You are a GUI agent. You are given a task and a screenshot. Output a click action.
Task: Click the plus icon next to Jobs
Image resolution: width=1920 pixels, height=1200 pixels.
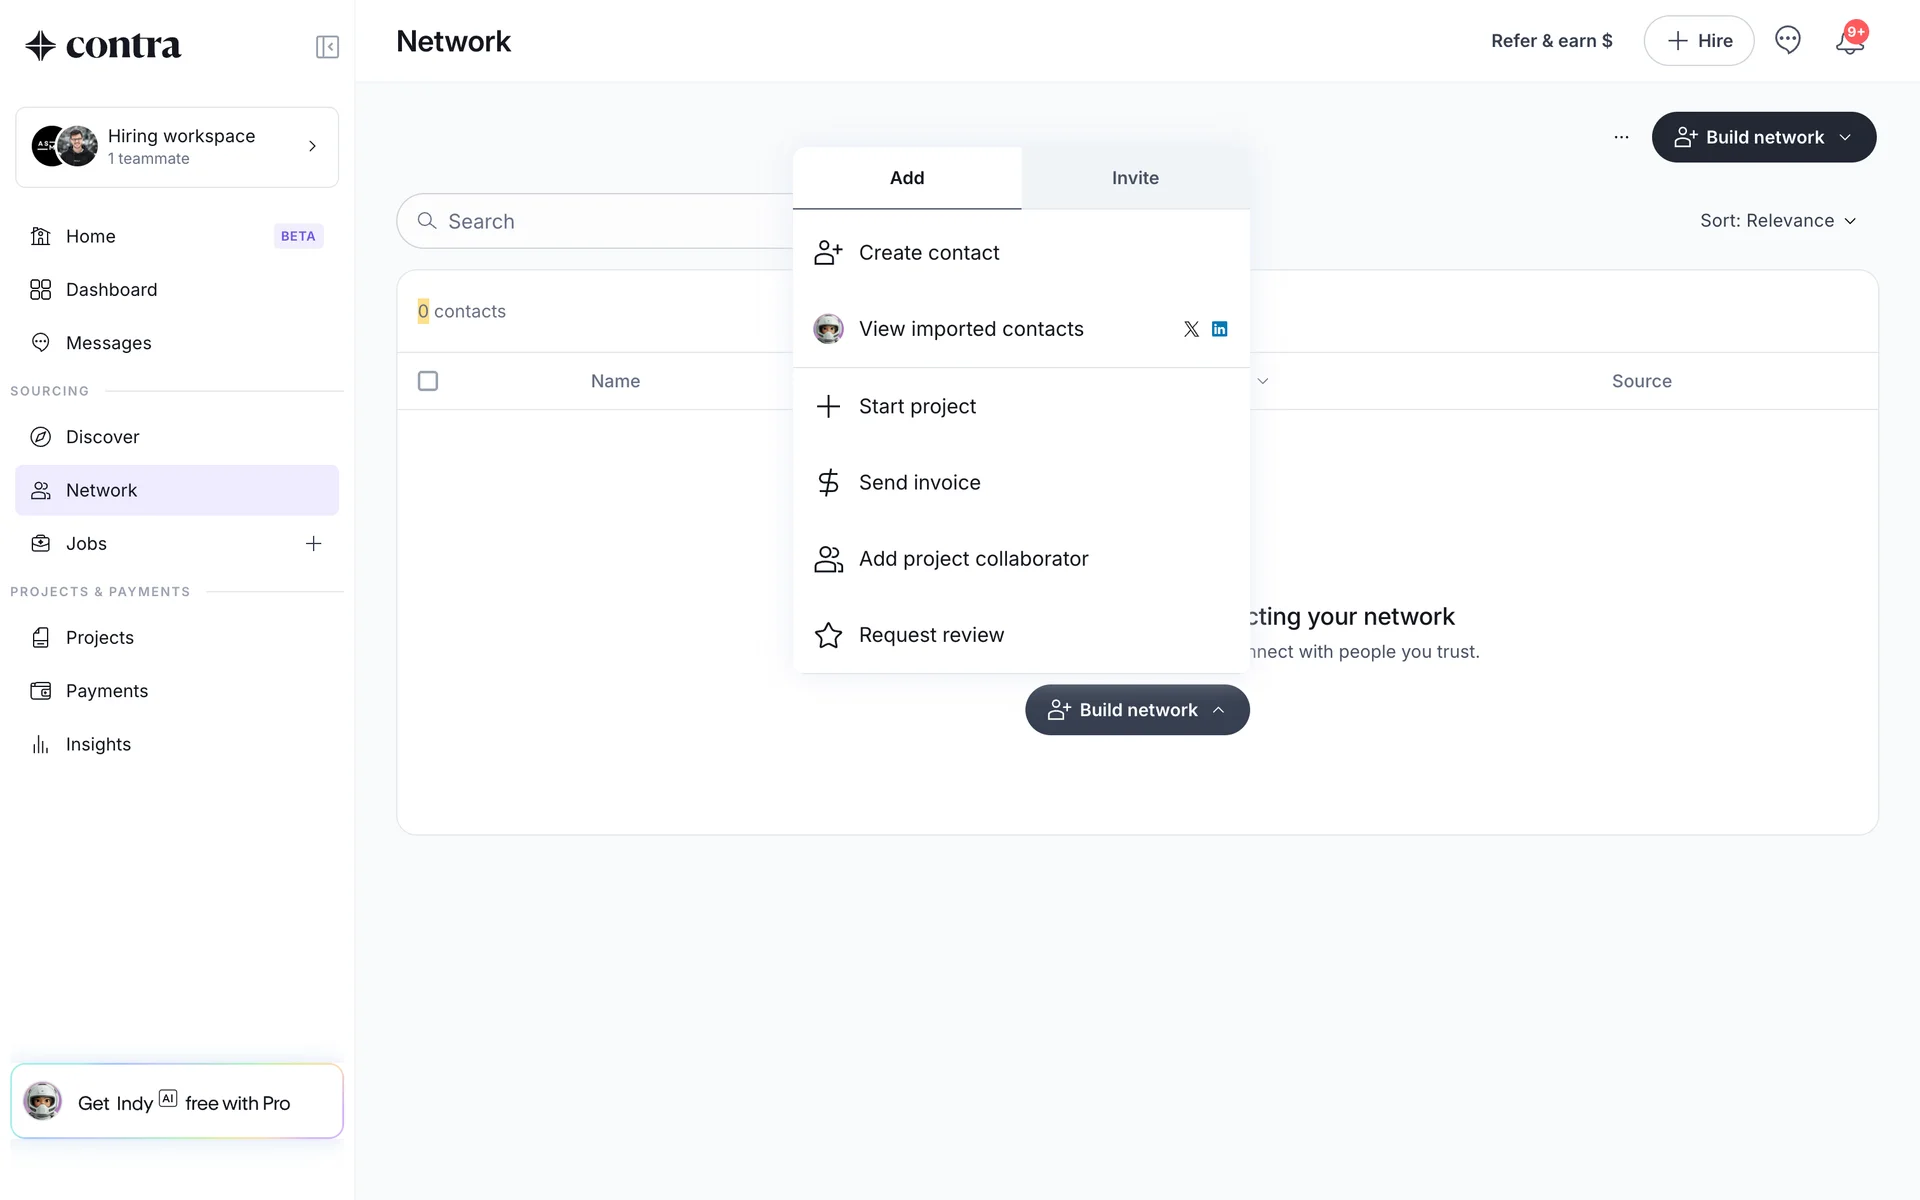[313, 543]
